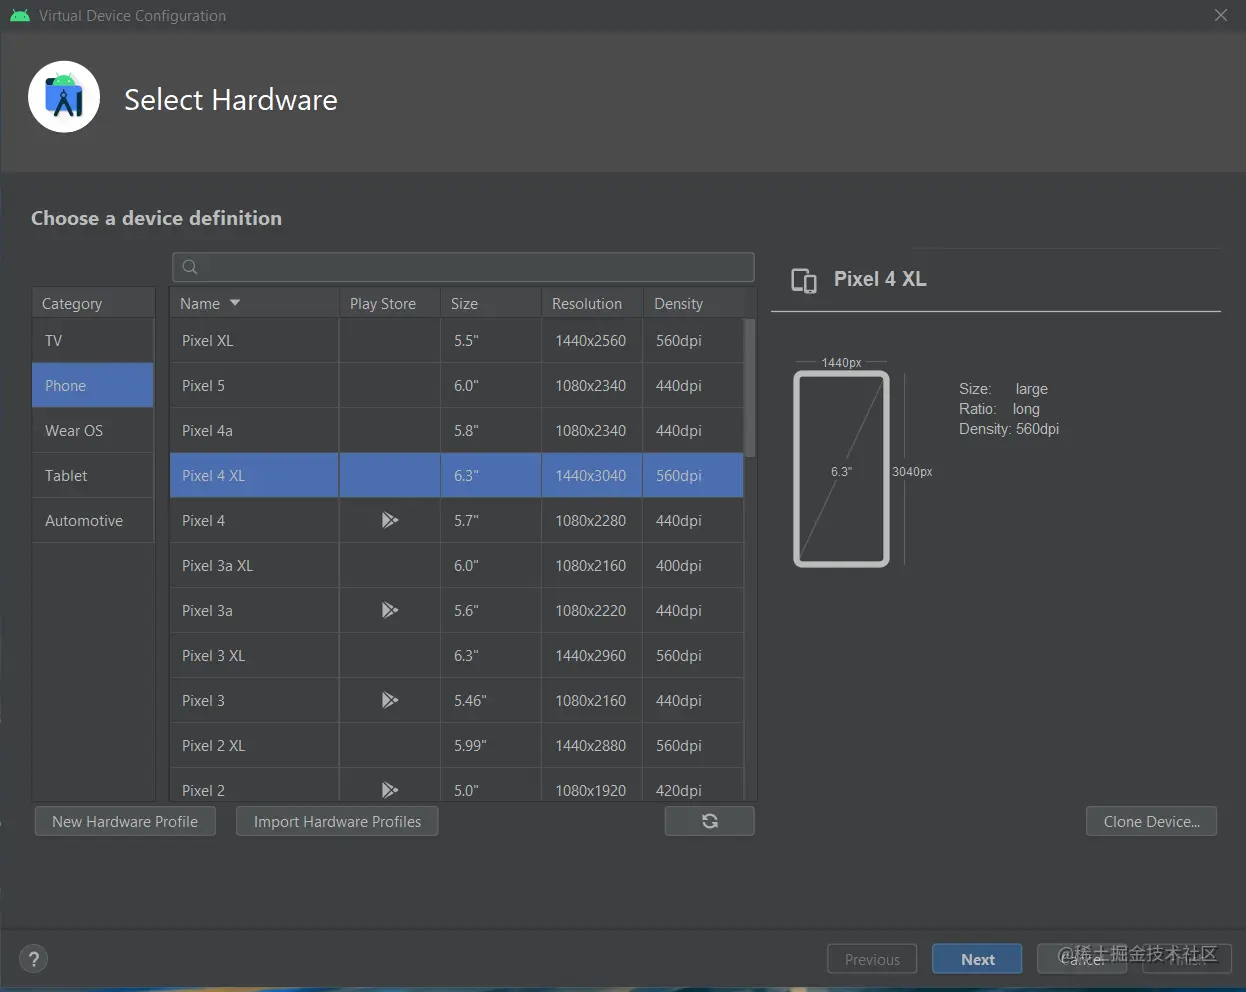Click the 1440x2560 resolution cell

click(x=591, y=340)
